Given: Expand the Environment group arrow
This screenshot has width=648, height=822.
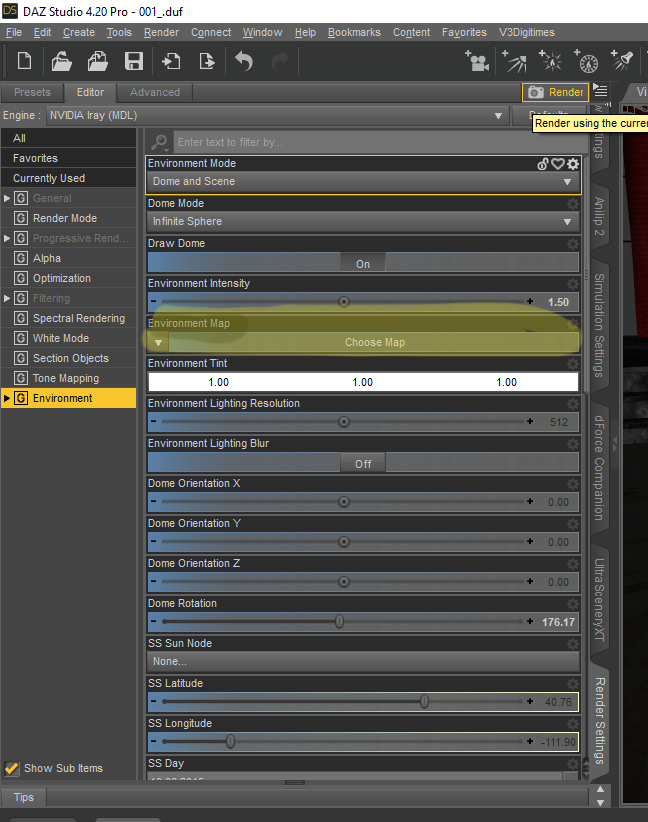Looking at the screenshot, I should click(7, 398).
